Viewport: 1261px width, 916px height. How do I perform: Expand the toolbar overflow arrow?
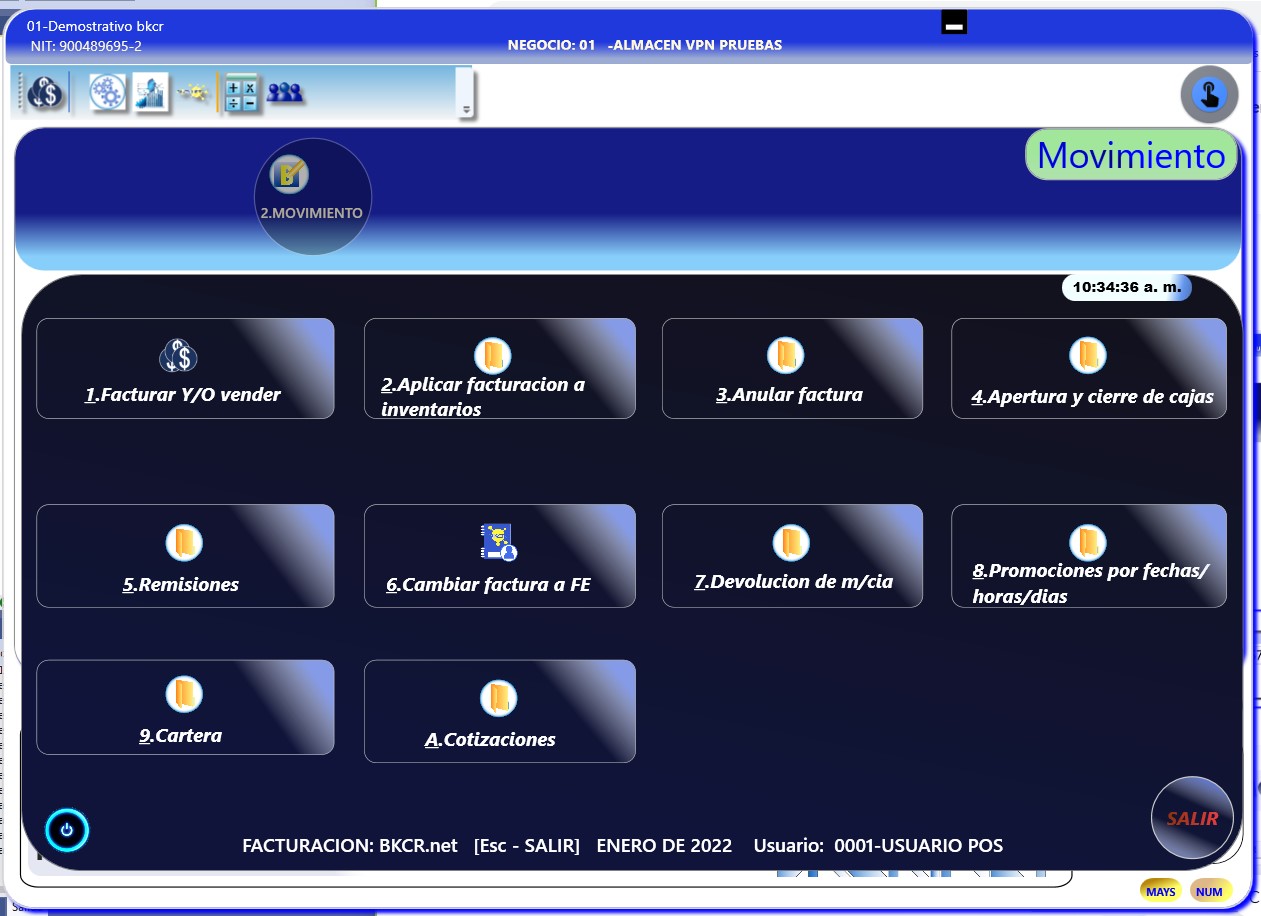click(x=465, y=108)
